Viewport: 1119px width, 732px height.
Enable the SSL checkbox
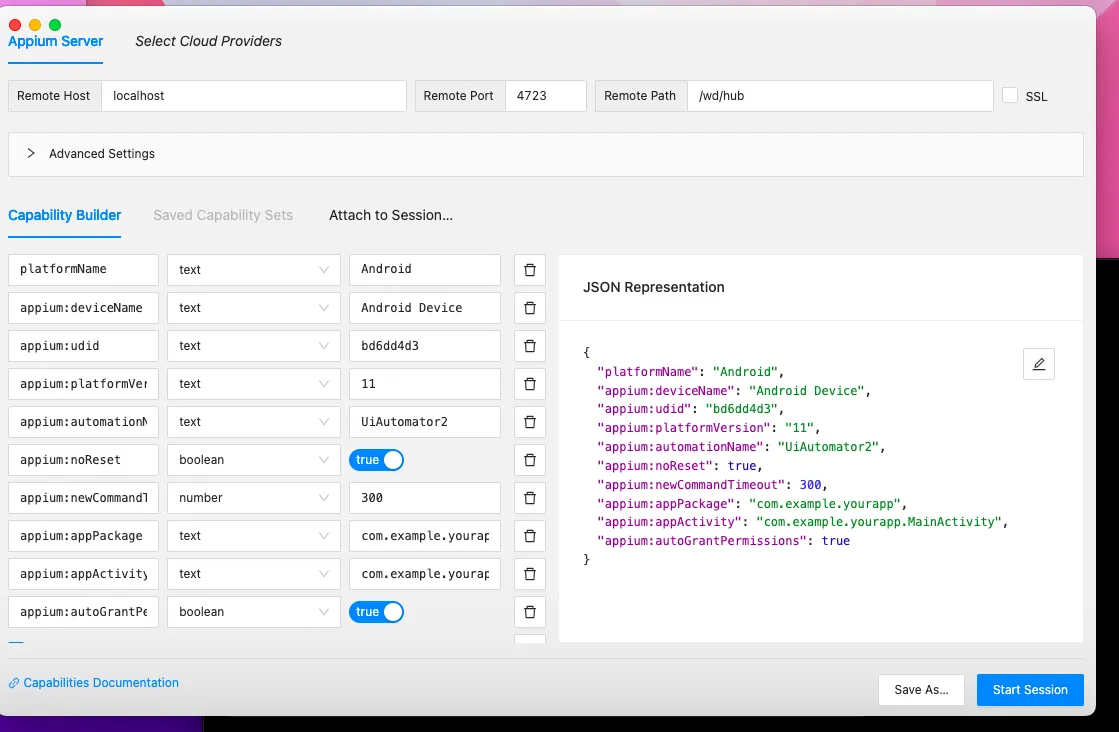[1010, 96]
